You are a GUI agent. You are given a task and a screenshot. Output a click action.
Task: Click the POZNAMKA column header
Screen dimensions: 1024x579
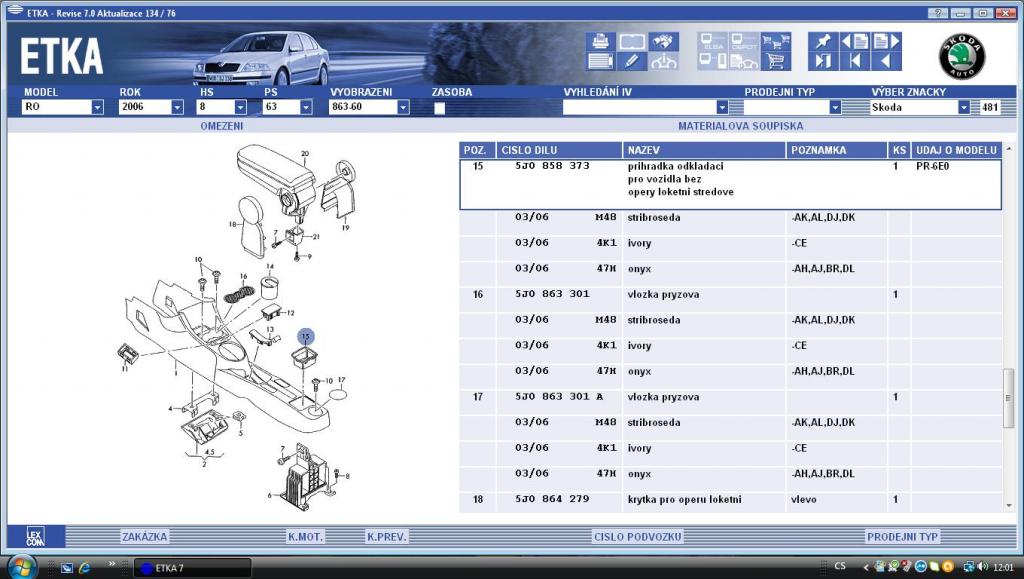tap(836, 150)
